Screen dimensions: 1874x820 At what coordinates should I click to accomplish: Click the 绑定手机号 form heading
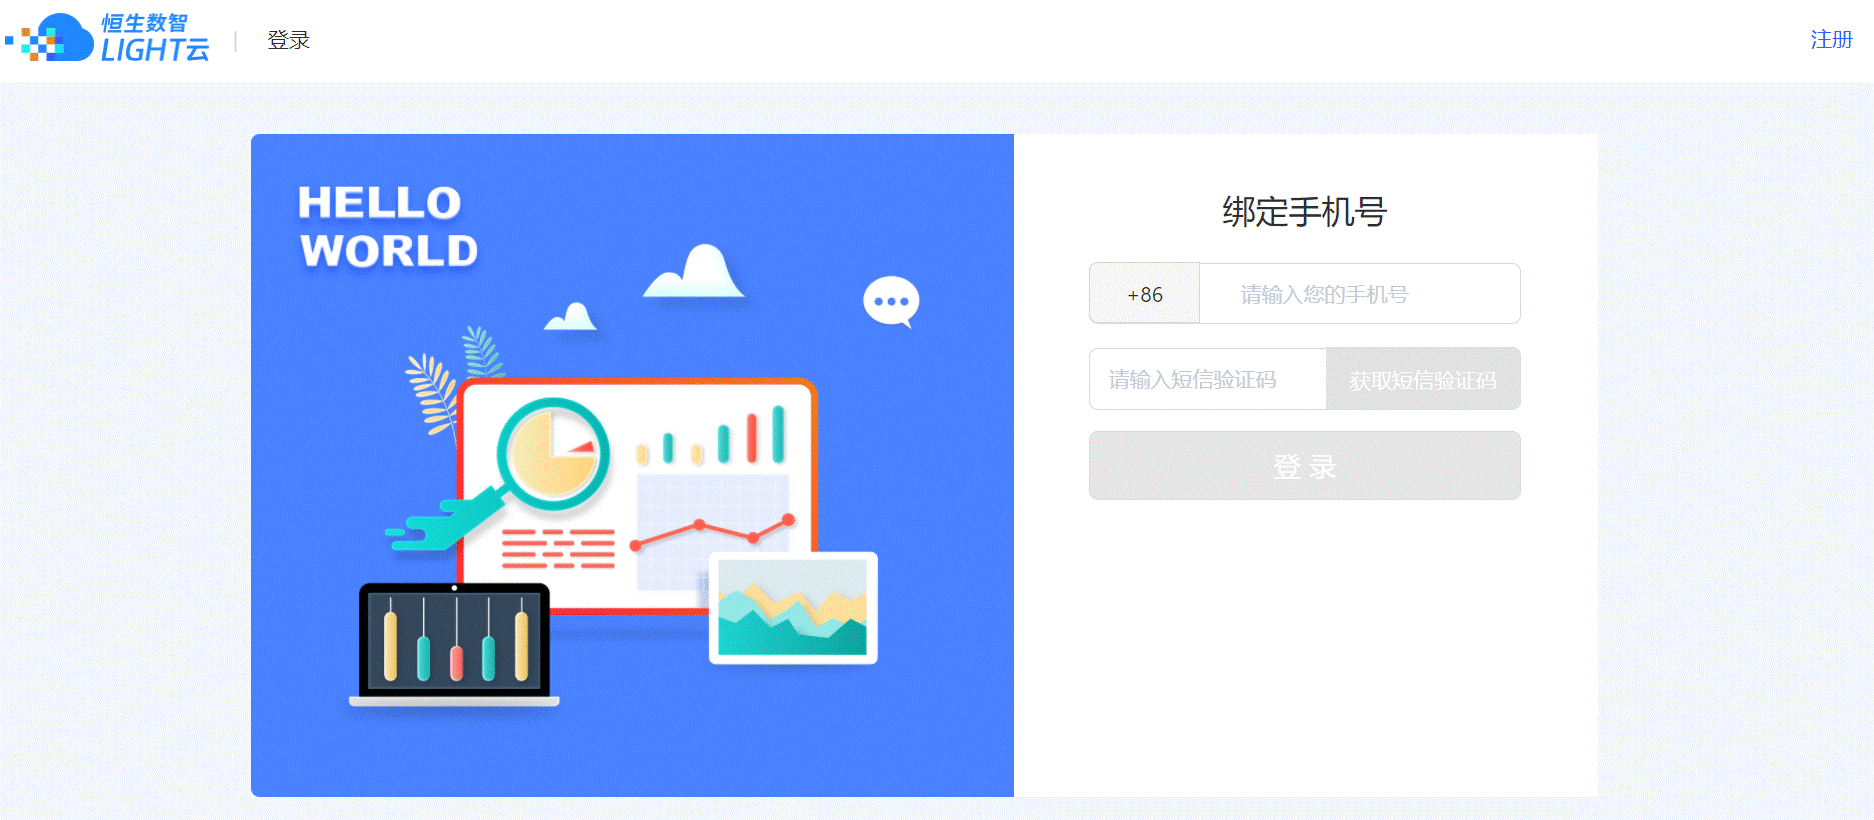tap(1305, 212)
